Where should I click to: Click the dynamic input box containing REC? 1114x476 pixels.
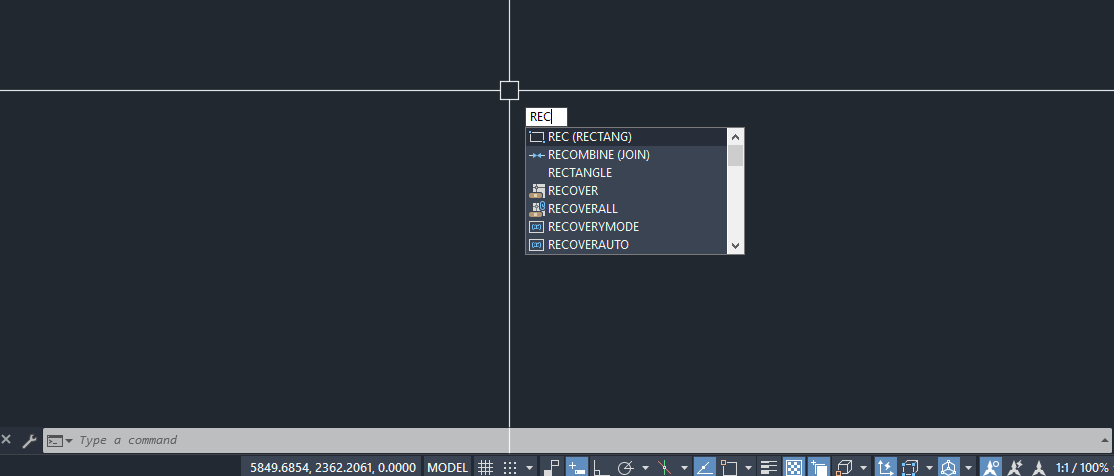[x=546, y=117]
